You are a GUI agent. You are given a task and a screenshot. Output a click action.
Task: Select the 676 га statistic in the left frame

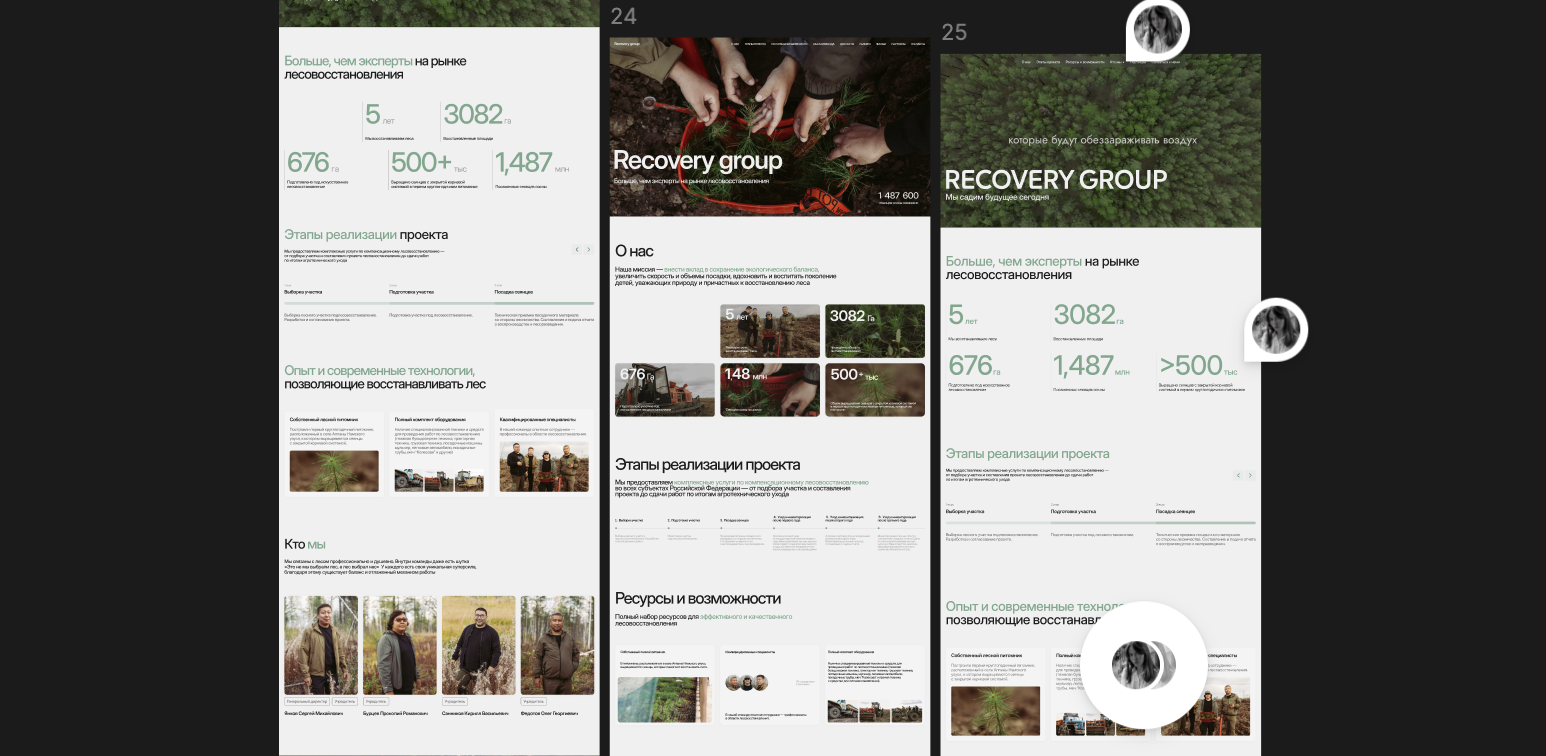click(x=313, y=163)
